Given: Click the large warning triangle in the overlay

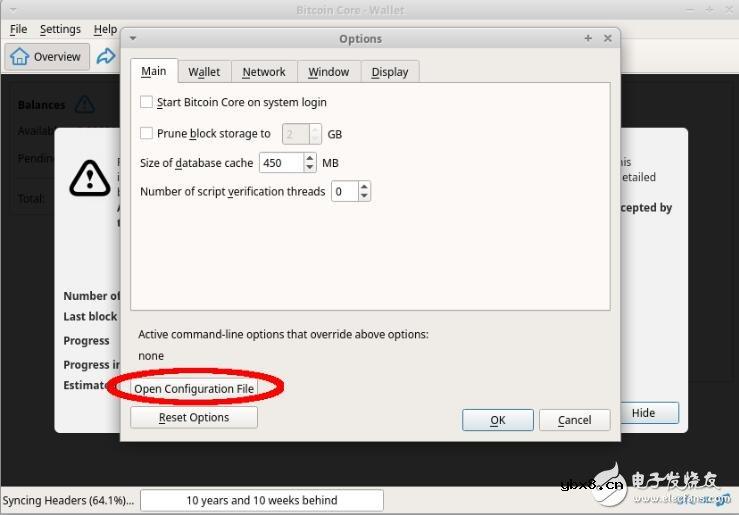Looking at the screenshot, I should [x=90, y=177].
